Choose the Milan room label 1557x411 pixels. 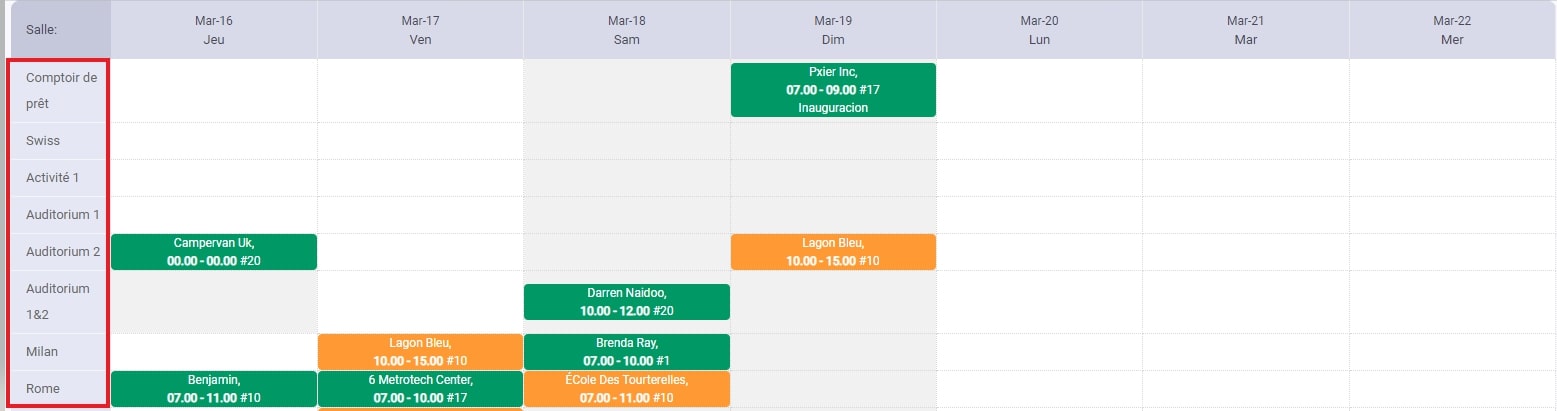(x=60, y=352)
